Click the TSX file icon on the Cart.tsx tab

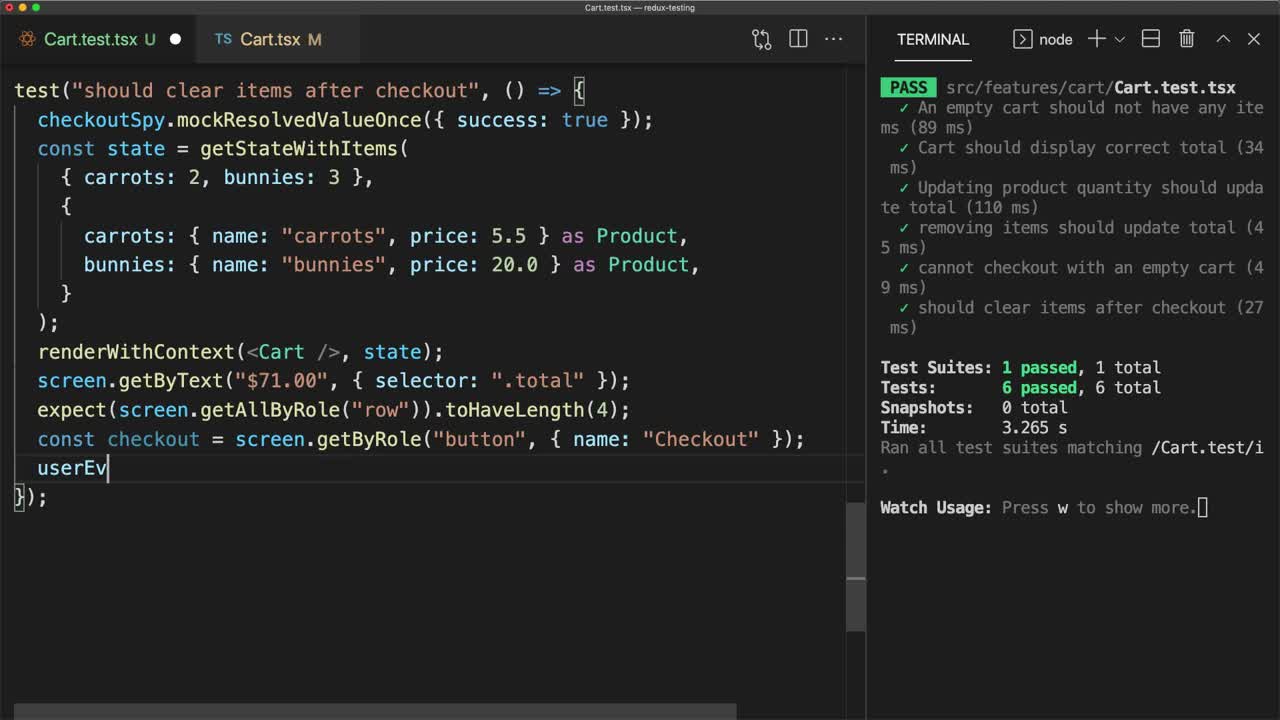tap(221, 40)
